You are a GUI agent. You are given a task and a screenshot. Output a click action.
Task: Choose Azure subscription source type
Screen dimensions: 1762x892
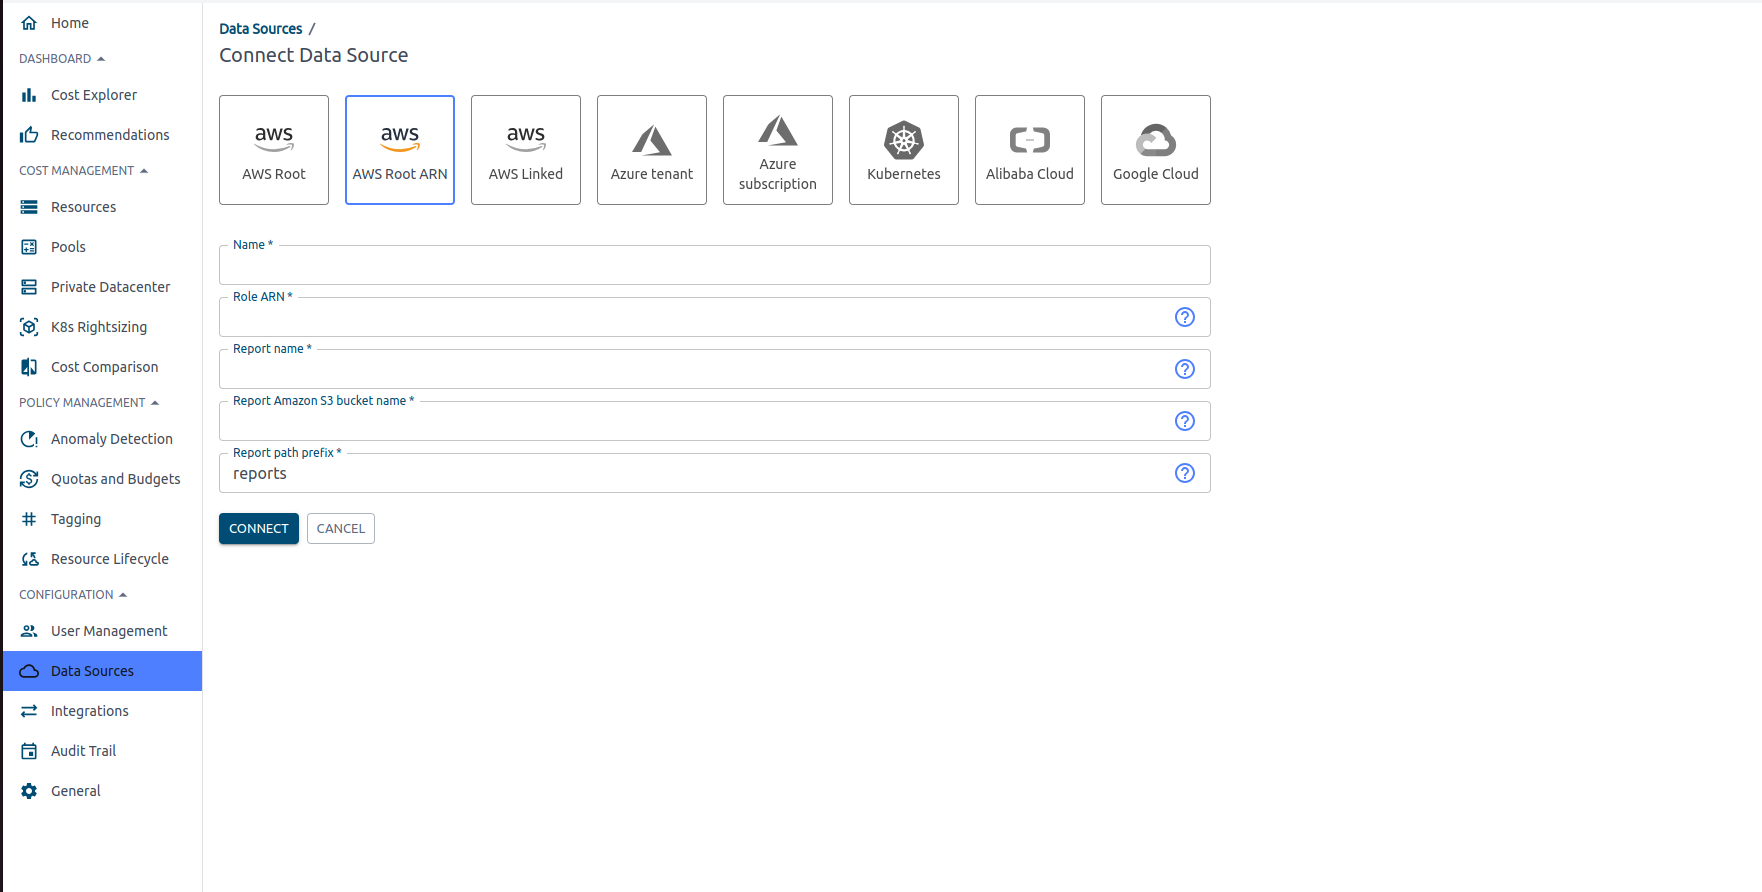point(778,150)
